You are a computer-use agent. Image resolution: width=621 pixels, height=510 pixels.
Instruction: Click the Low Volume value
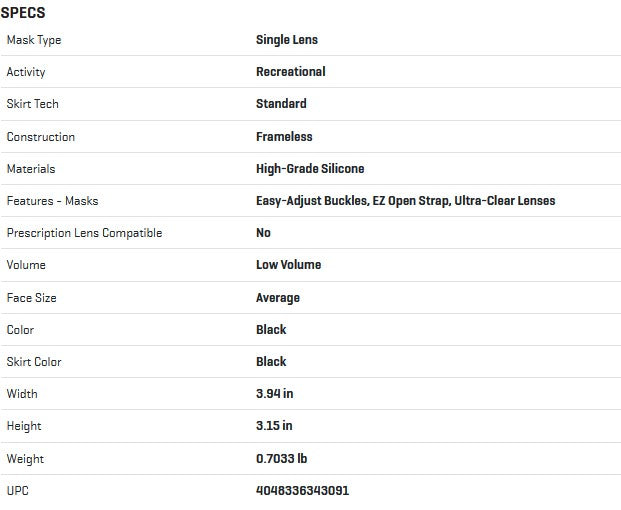pos(289,265)
